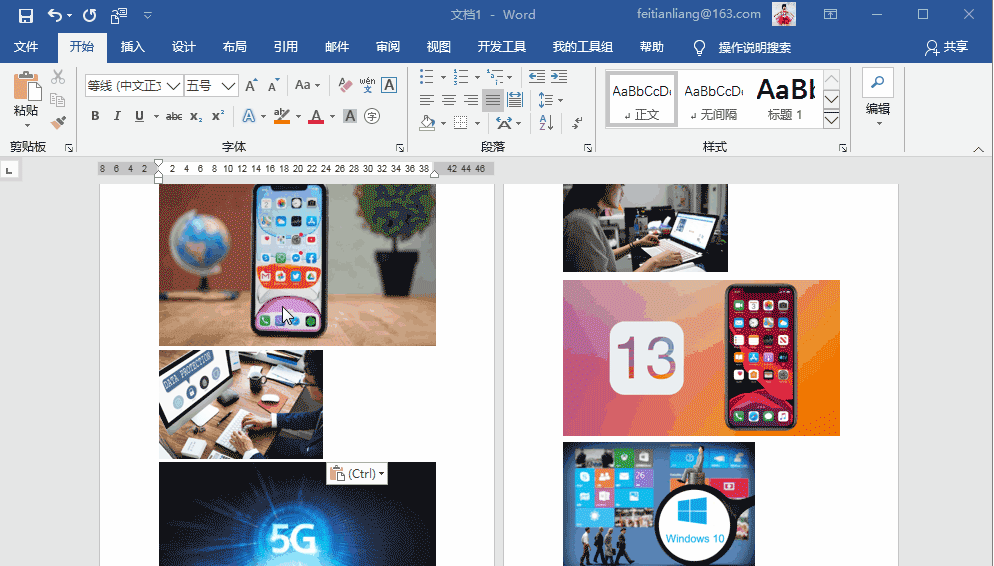Screen dimensions: 994x566
Task: Apply a bulleted list
Action: click(x=427, y=77)
